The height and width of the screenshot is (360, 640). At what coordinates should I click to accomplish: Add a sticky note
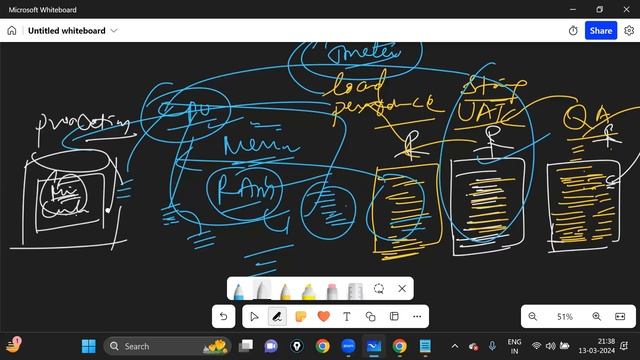click(300, 316)
